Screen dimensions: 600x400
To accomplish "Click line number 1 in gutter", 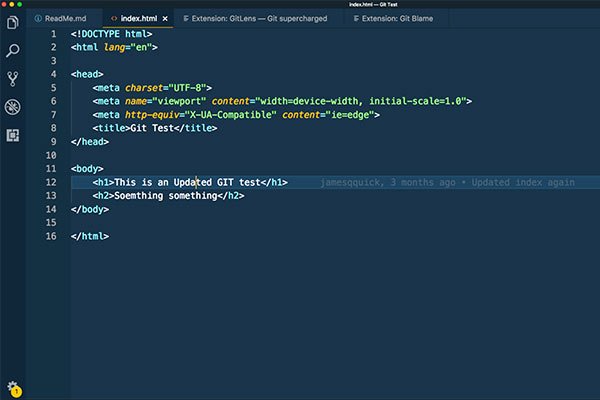I will [x=54, y=34].
